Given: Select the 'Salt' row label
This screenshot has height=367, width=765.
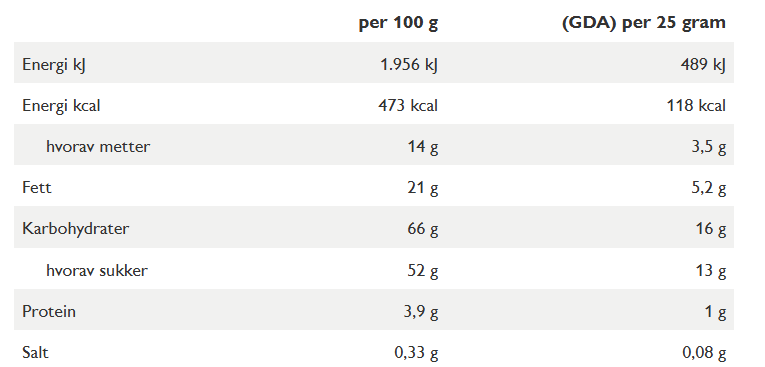Looking at the screenshot, I should click(35, 352).
